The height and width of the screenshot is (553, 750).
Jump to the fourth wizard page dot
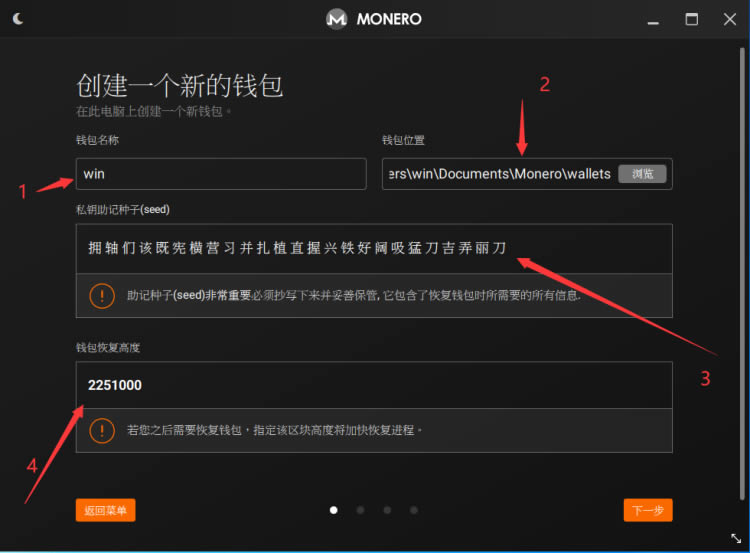tap(413, 510)
